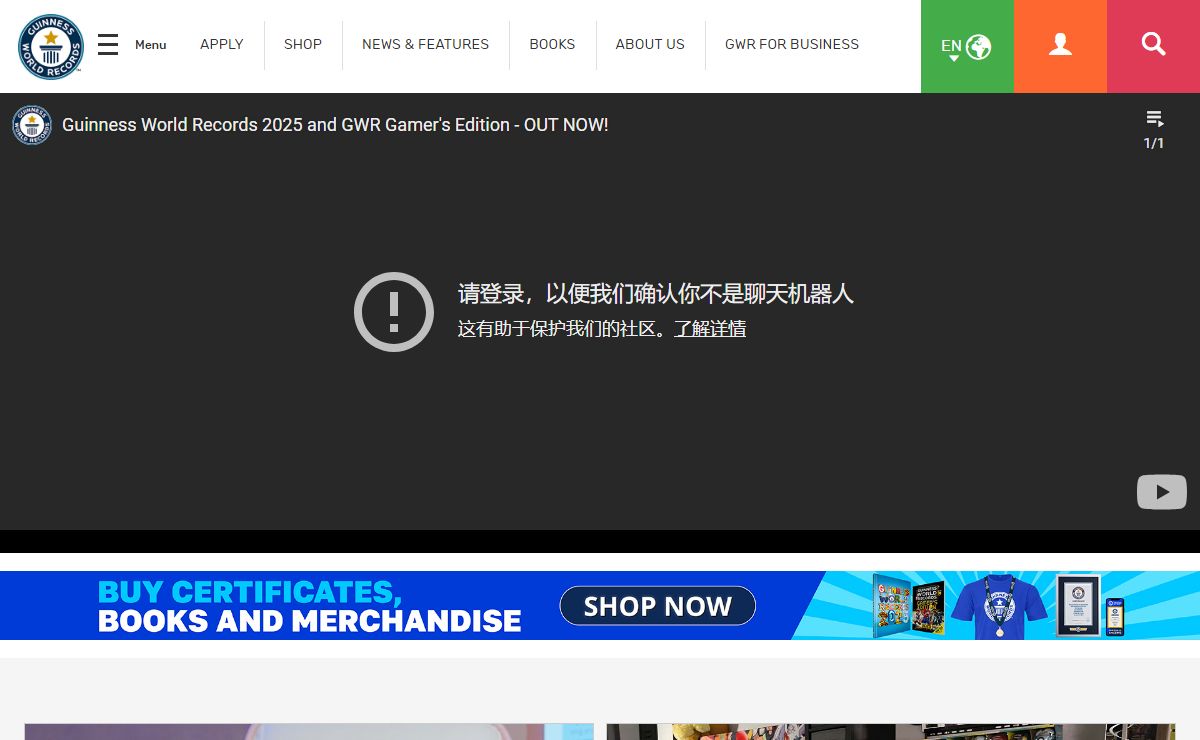Open the APPLY menu item

click(222, 44)
